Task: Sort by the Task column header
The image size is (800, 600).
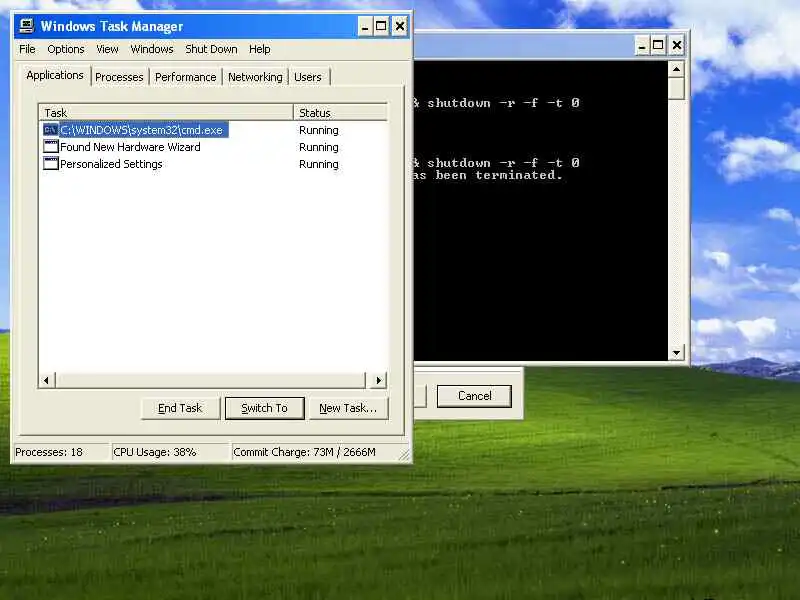Action: (x=166, y=113)
